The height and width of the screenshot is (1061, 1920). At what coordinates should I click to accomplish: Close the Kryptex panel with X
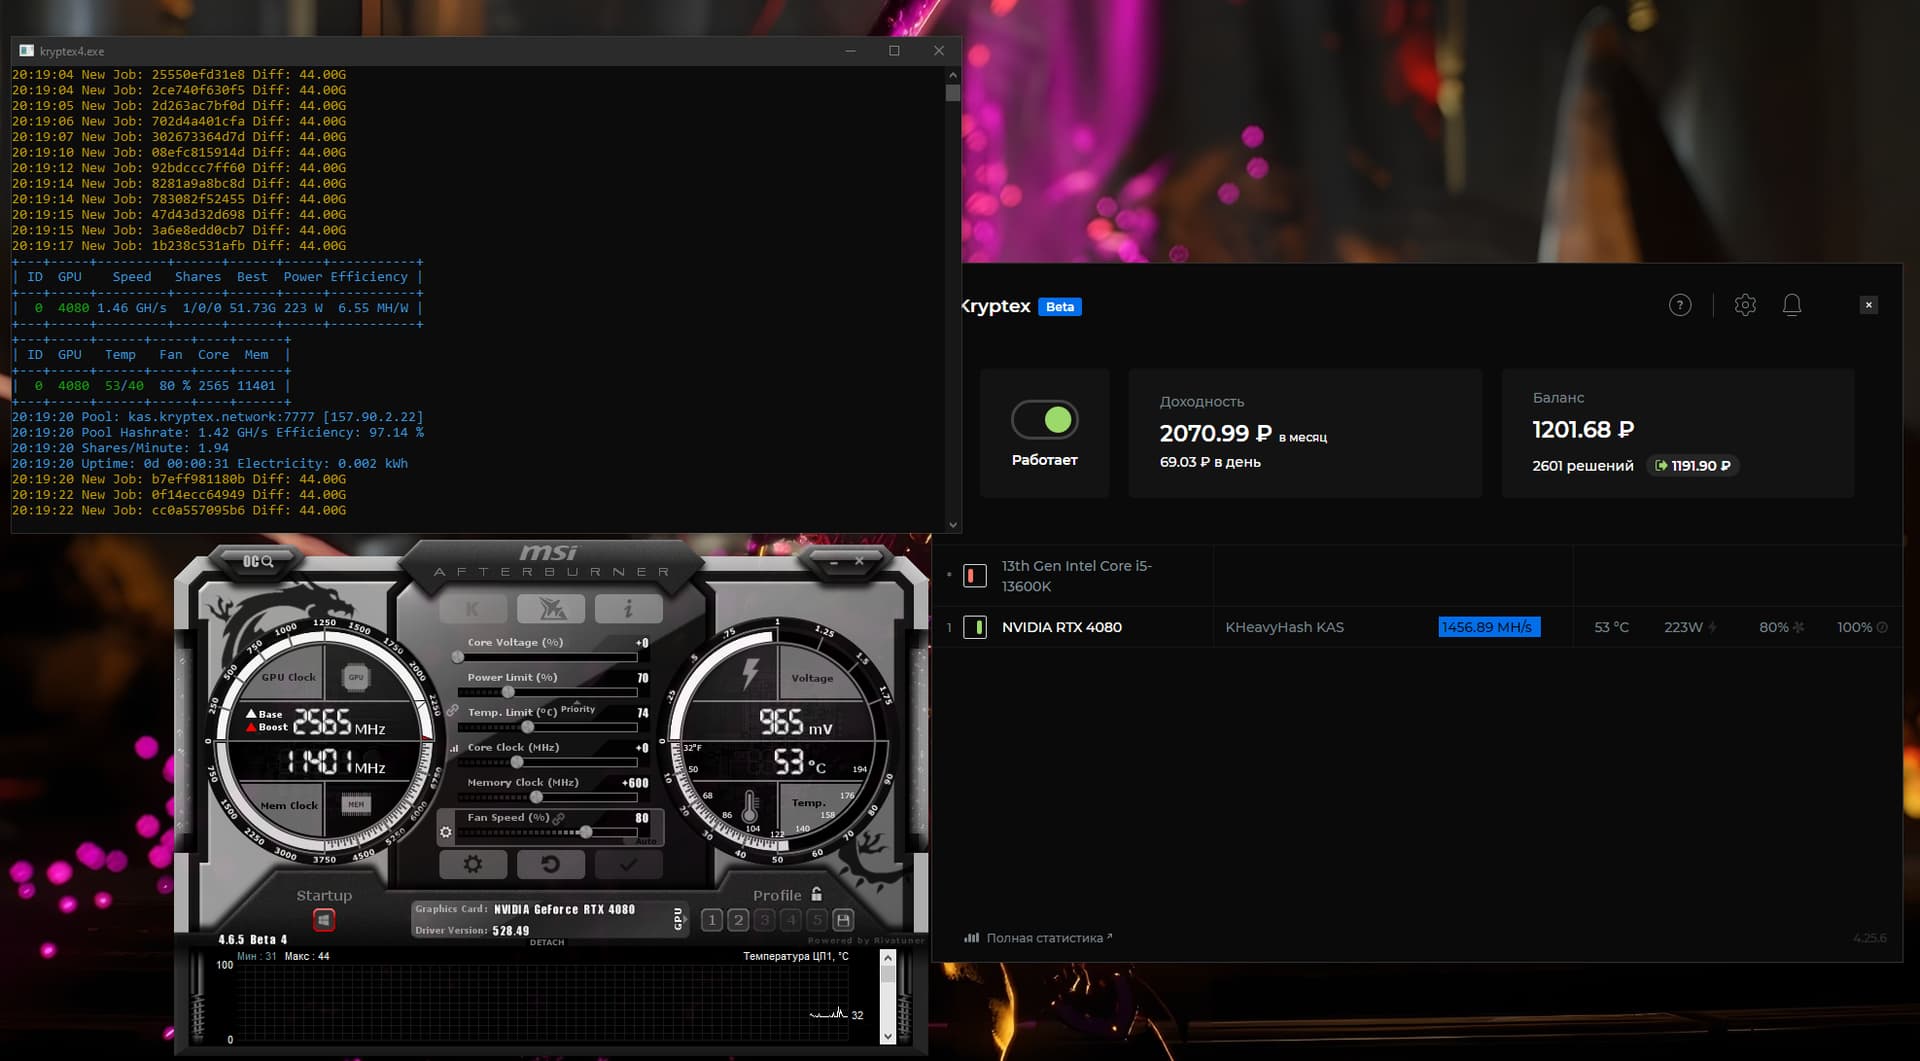[x=1868, y=305]
